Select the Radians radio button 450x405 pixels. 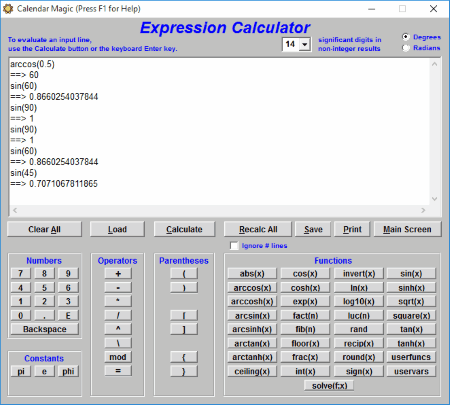click(406, 48)
